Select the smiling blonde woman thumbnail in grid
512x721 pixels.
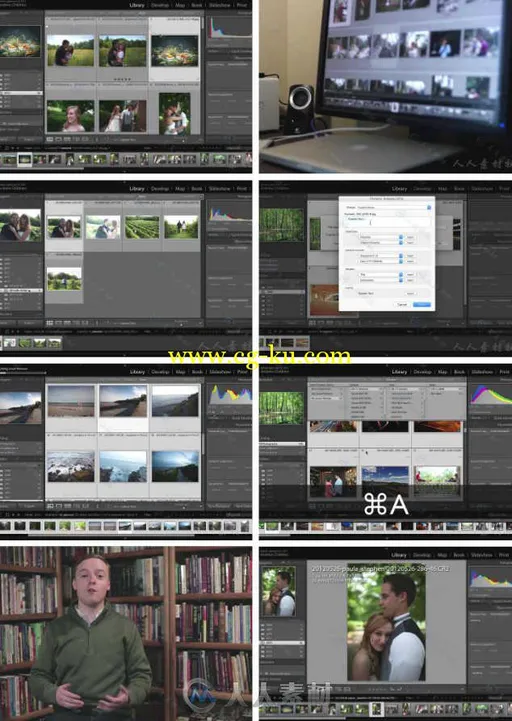point(70,116)
